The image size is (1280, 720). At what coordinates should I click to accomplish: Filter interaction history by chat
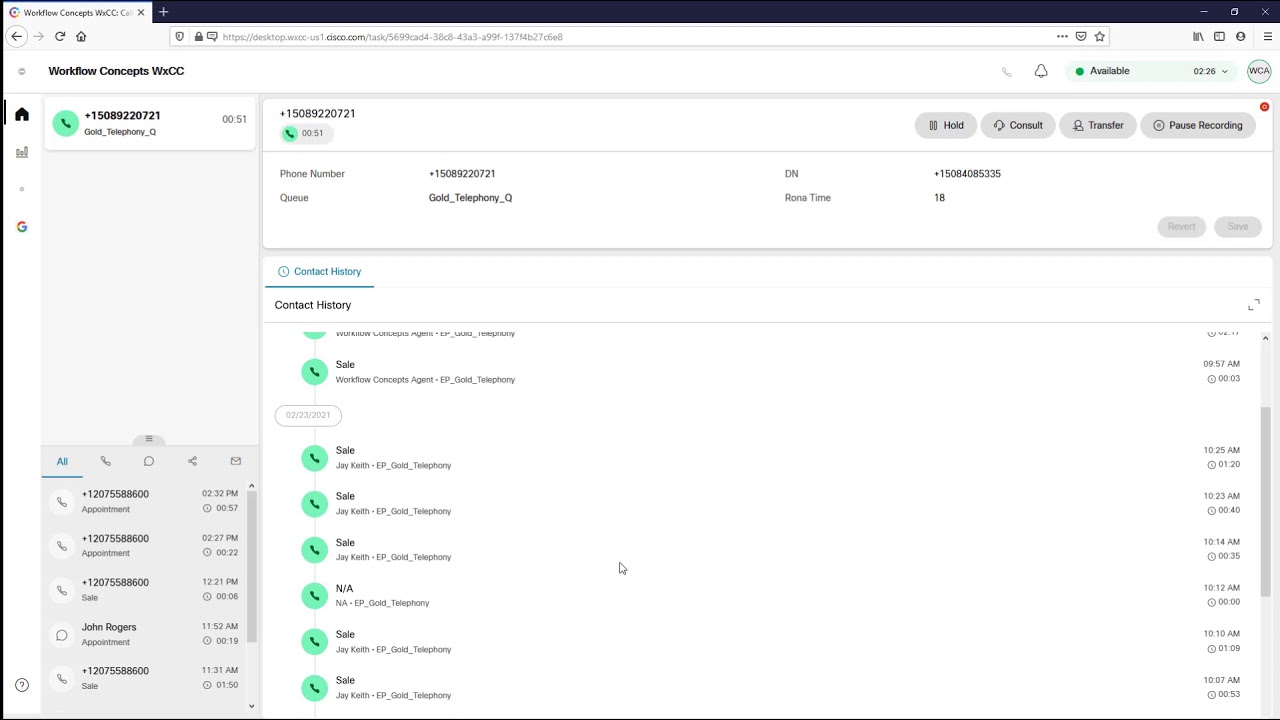(x=149, y=461)
